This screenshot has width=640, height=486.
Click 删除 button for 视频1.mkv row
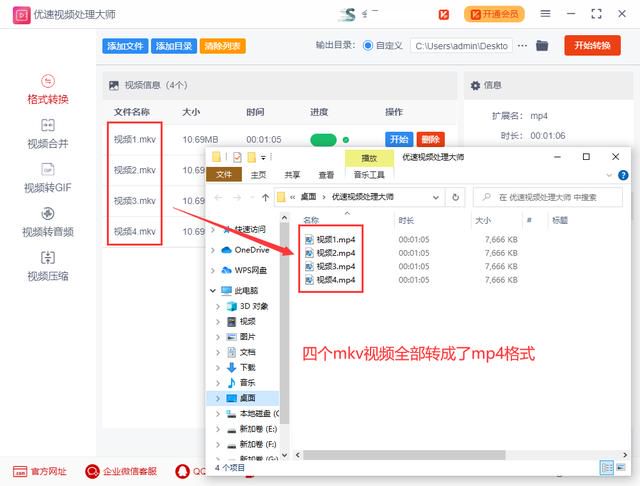coord(431,140)
